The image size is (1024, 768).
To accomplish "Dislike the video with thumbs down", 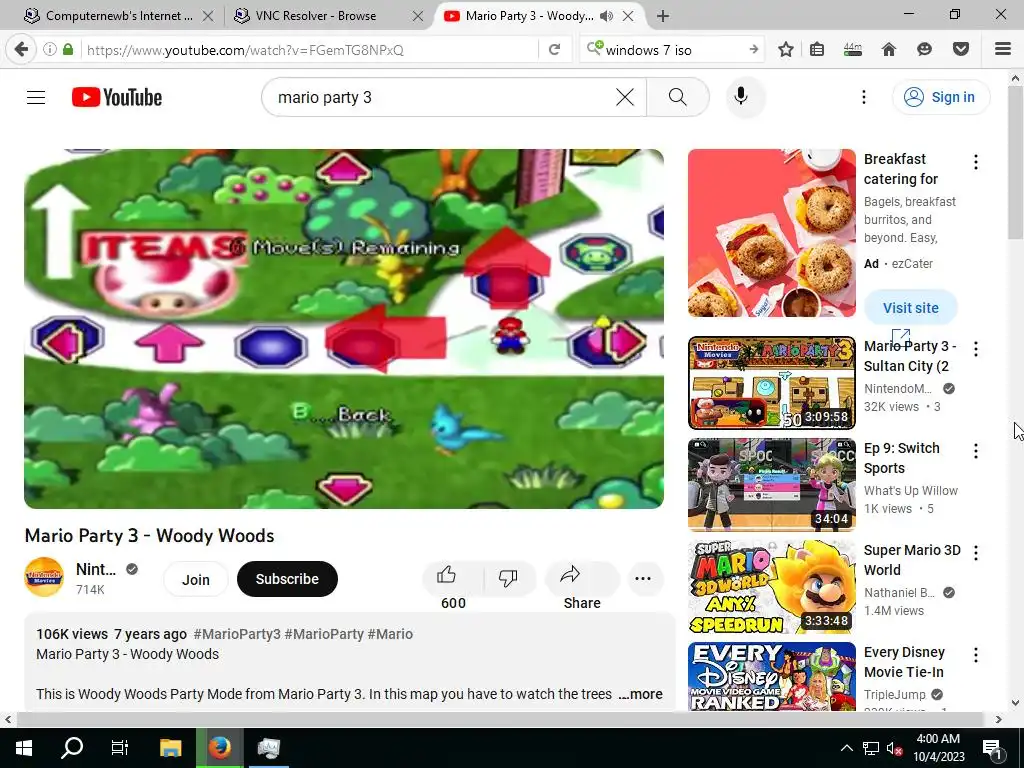I will pyautogui.click(x=508, y=577).
